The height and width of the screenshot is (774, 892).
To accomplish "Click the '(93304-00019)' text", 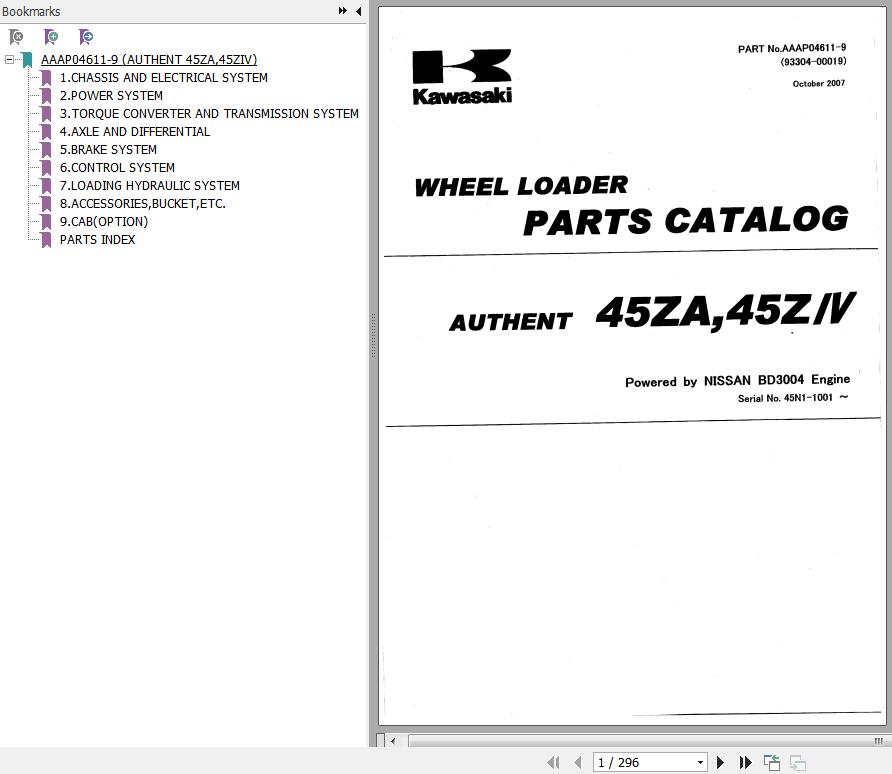I will pyautogui.click(x=813, y=61).
